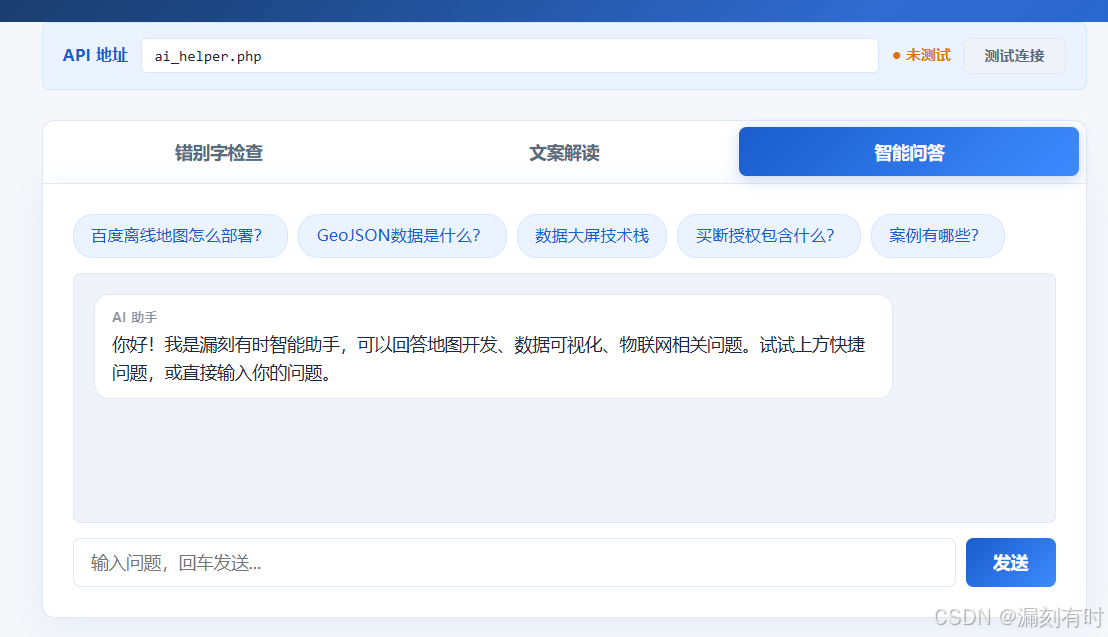The height and width of the screenshot is (637, 1108).
Task: Click the API 地址 label
Action: point(95,56)
